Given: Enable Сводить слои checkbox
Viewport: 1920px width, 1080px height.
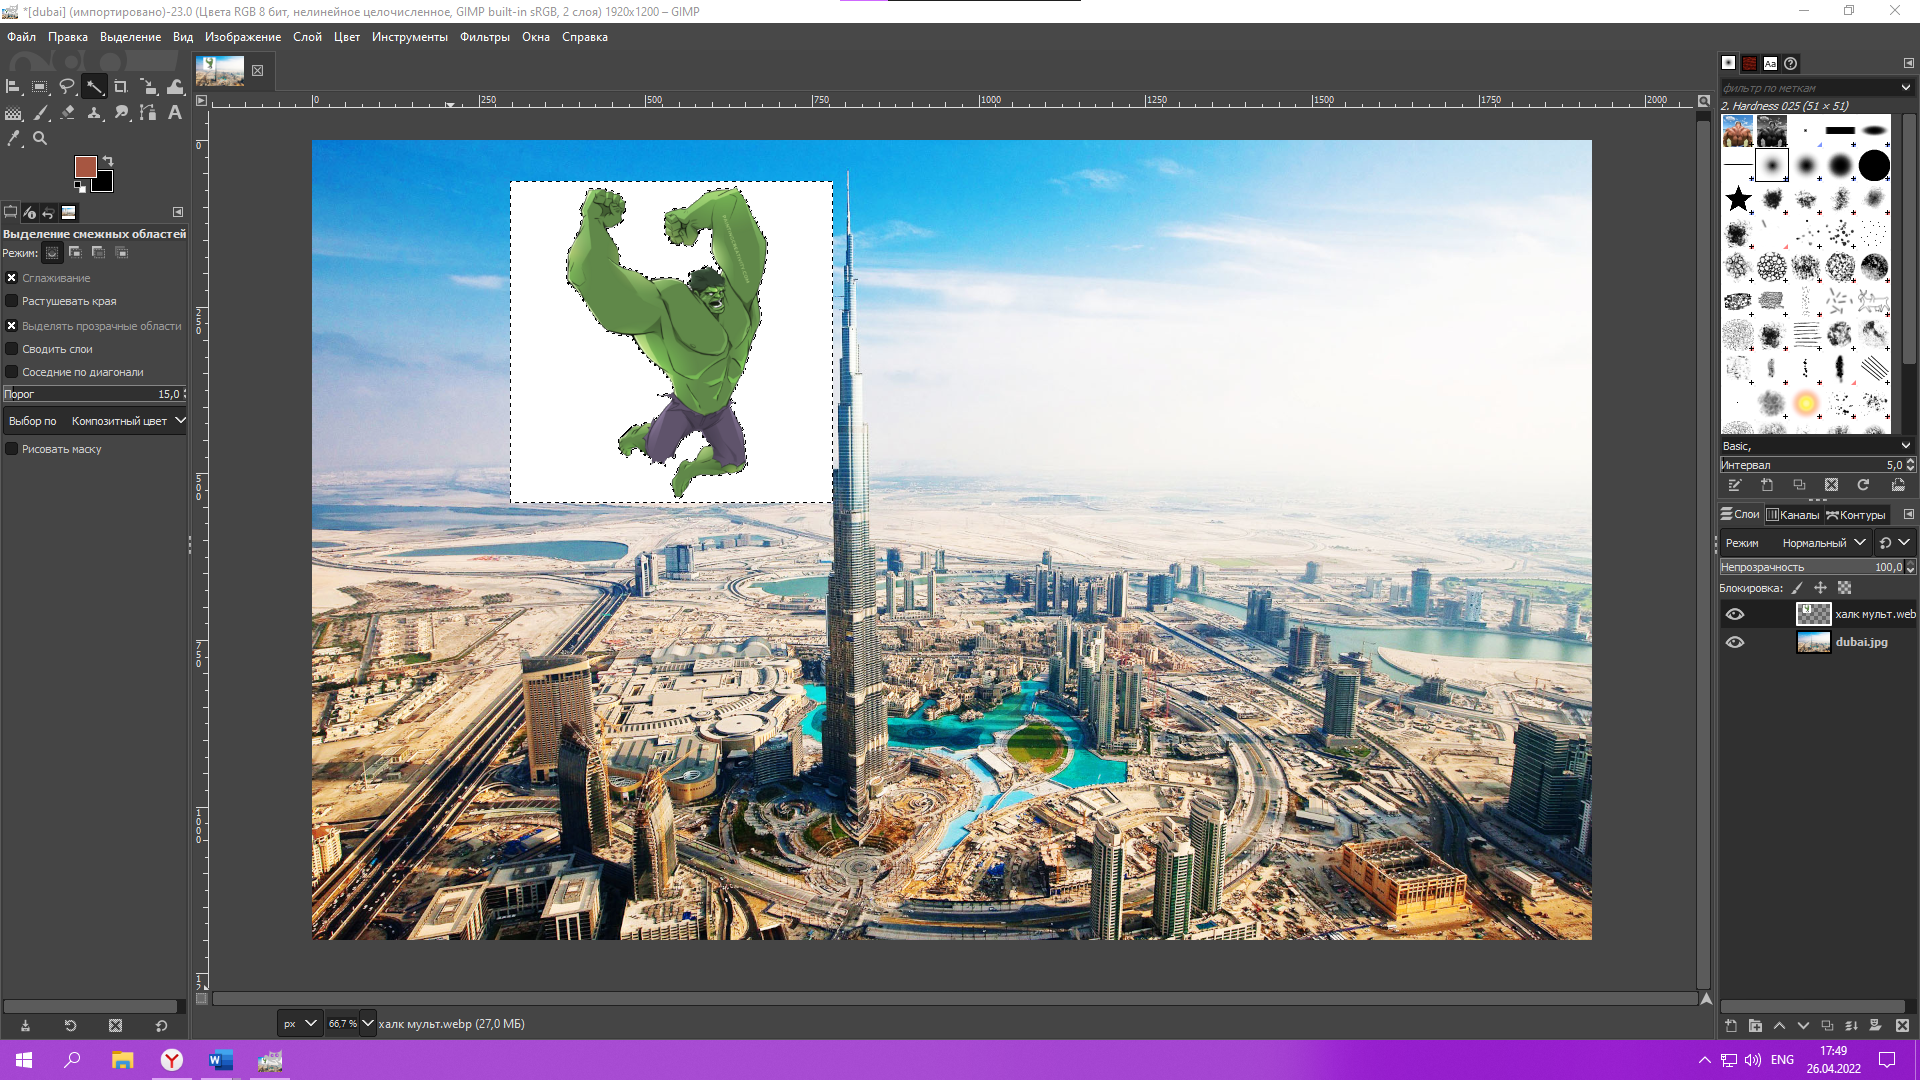Looking at the screenshot, I should (12, 349).
